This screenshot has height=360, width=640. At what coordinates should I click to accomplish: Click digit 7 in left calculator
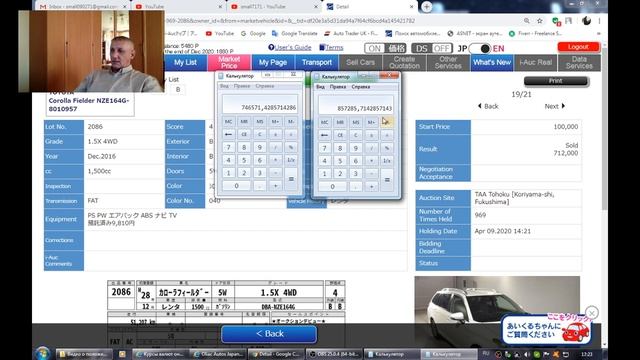(x=229, y=147)
